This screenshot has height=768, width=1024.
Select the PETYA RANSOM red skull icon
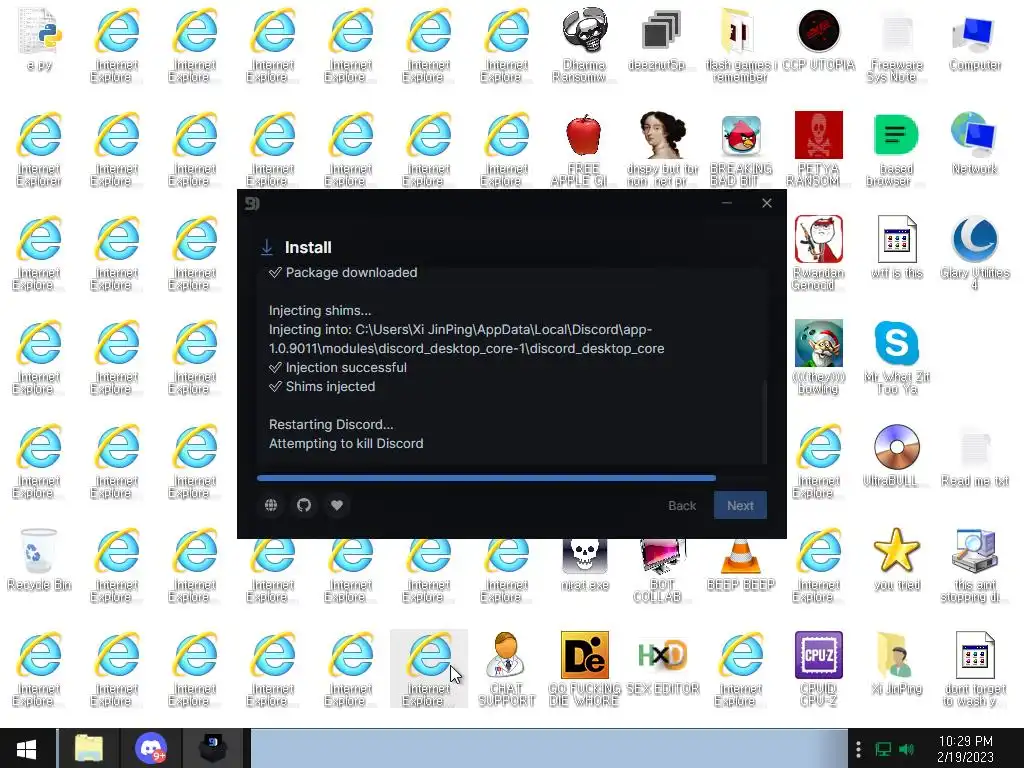[818, 149]
